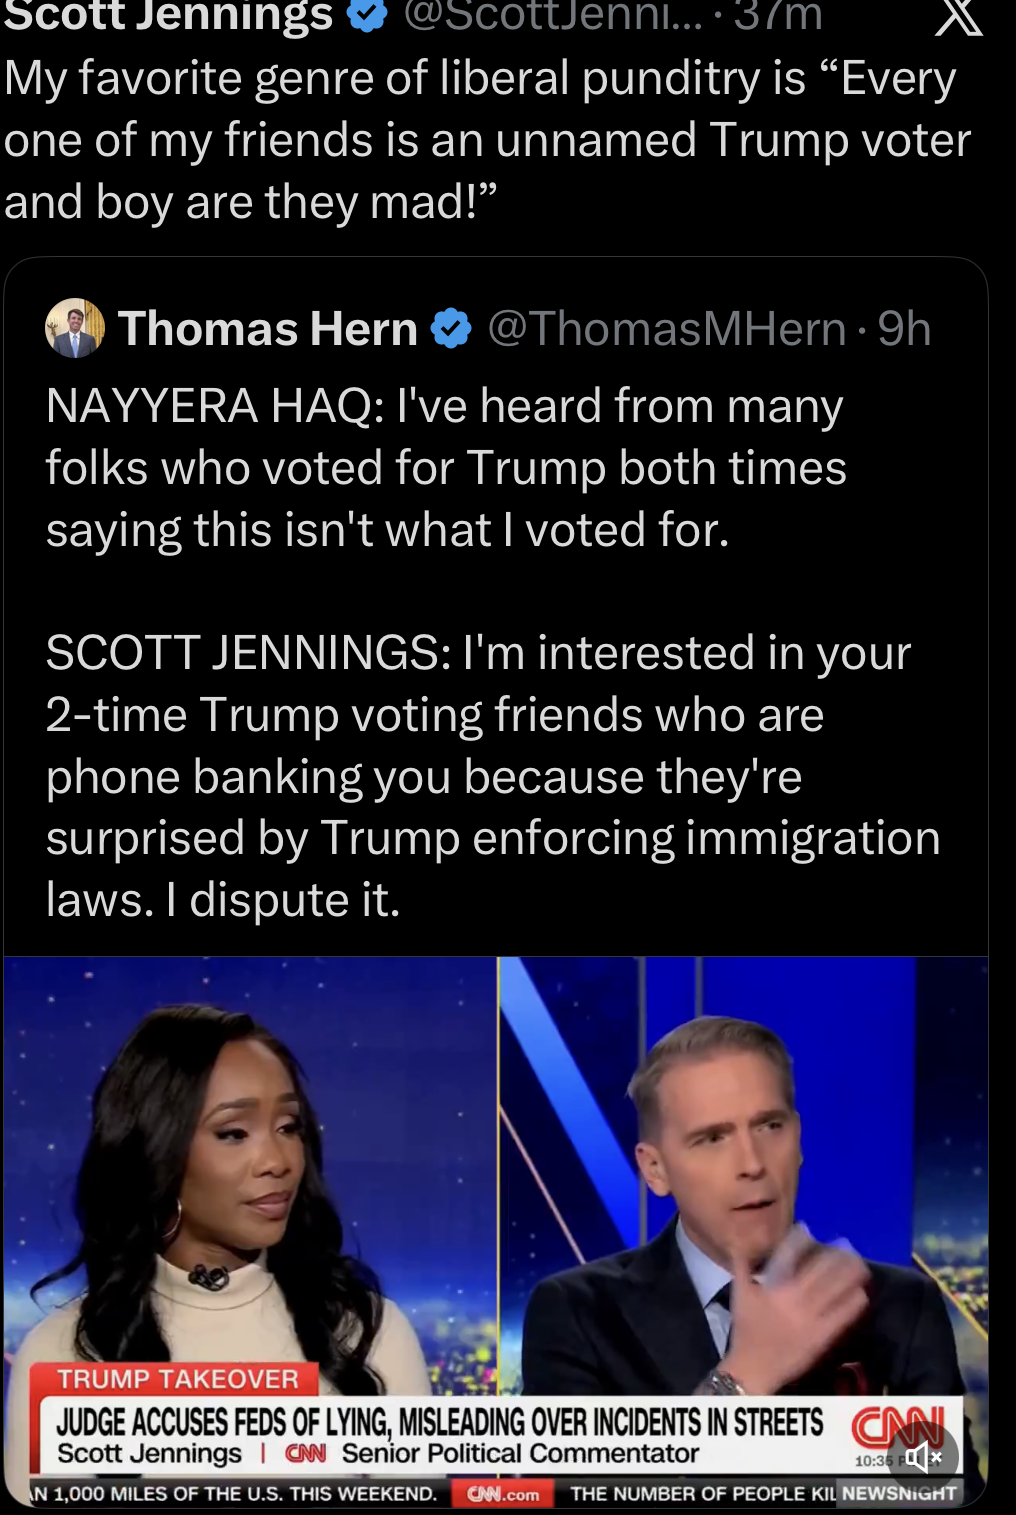Image resolution: width=1016 pixels, height=1515 pixels.
Task: Click the TRUMP TAKEOVER red banner
Action: (177, 1379)
